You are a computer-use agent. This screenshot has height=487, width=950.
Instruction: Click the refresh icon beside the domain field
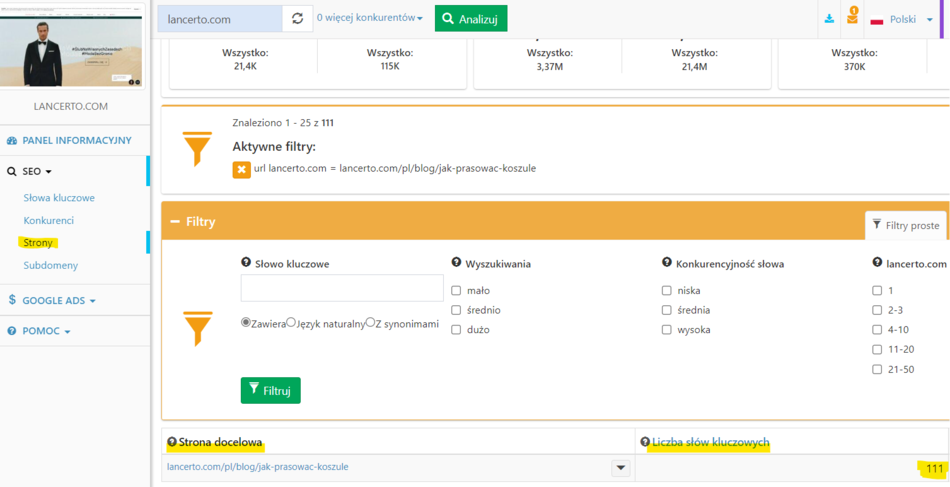coord(297,19)
